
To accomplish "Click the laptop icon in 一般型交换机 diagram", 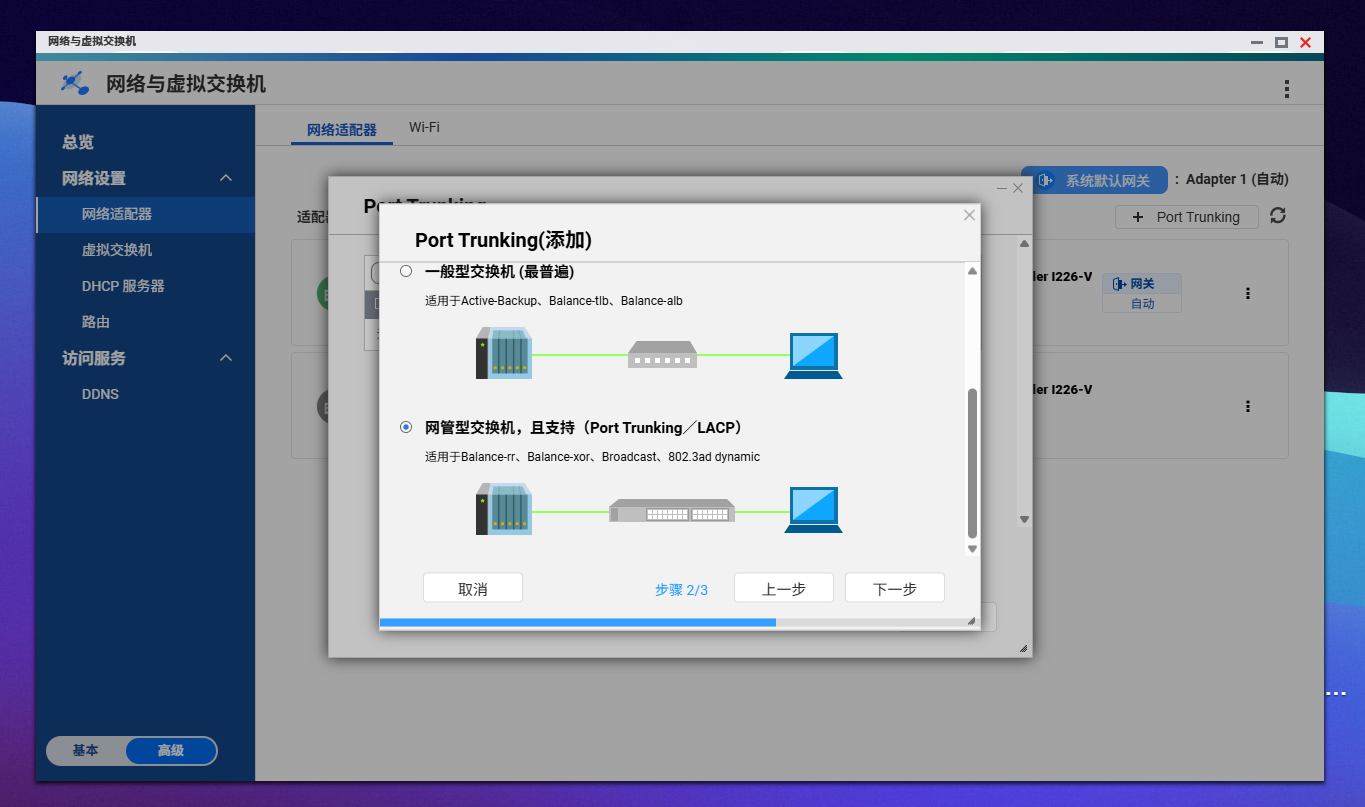I will pyautogui.click(x=813, y=356).
